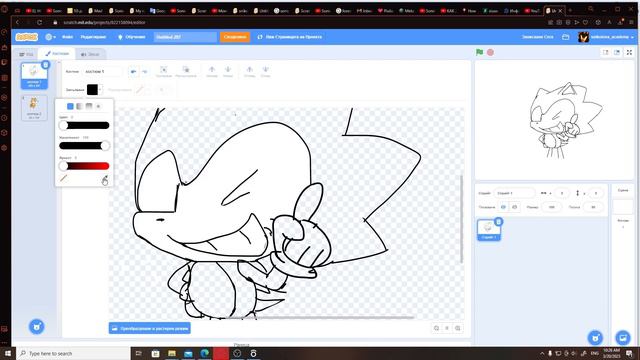Open the language globe menu
The height and width of the screenshot is (360, 640).
click(50, 37)
